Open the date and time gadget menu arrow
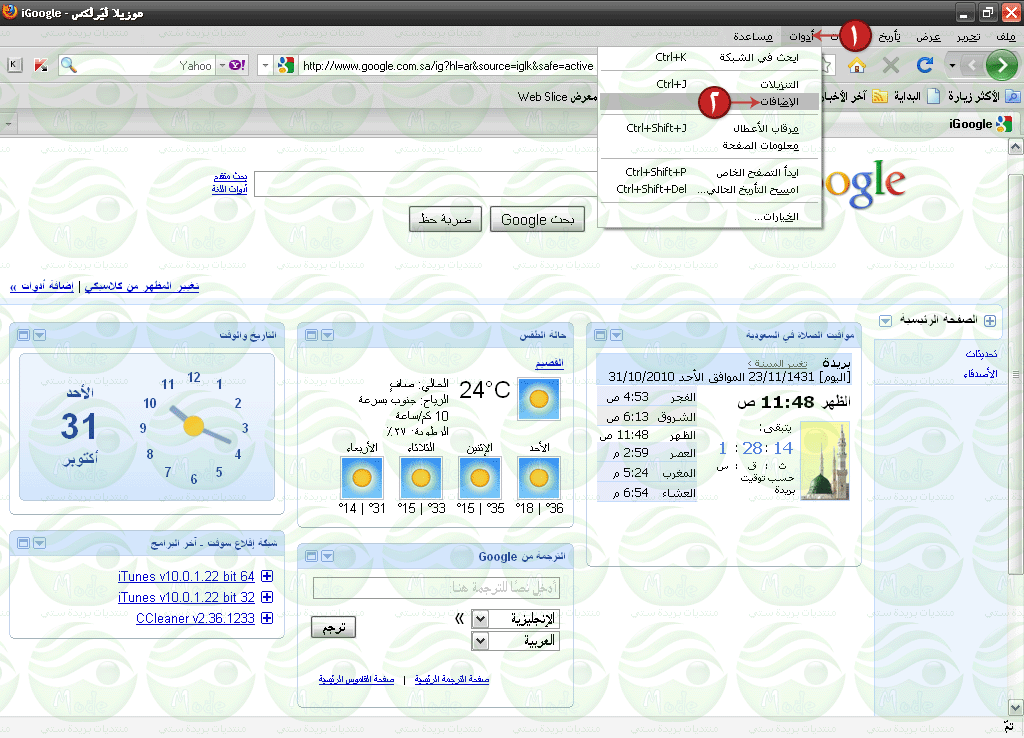This screenshot has width=1024, height=738. point(40,335)
